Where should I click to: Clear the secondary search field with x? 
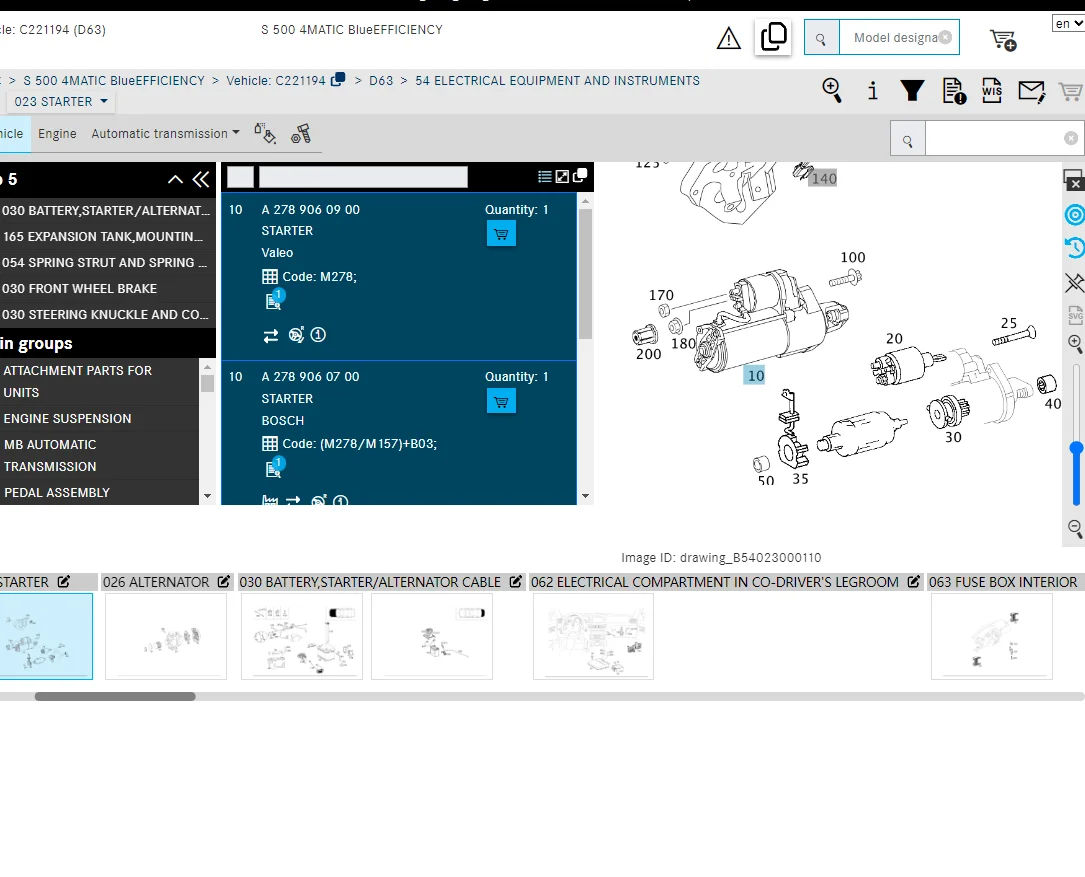[1070, 138]
